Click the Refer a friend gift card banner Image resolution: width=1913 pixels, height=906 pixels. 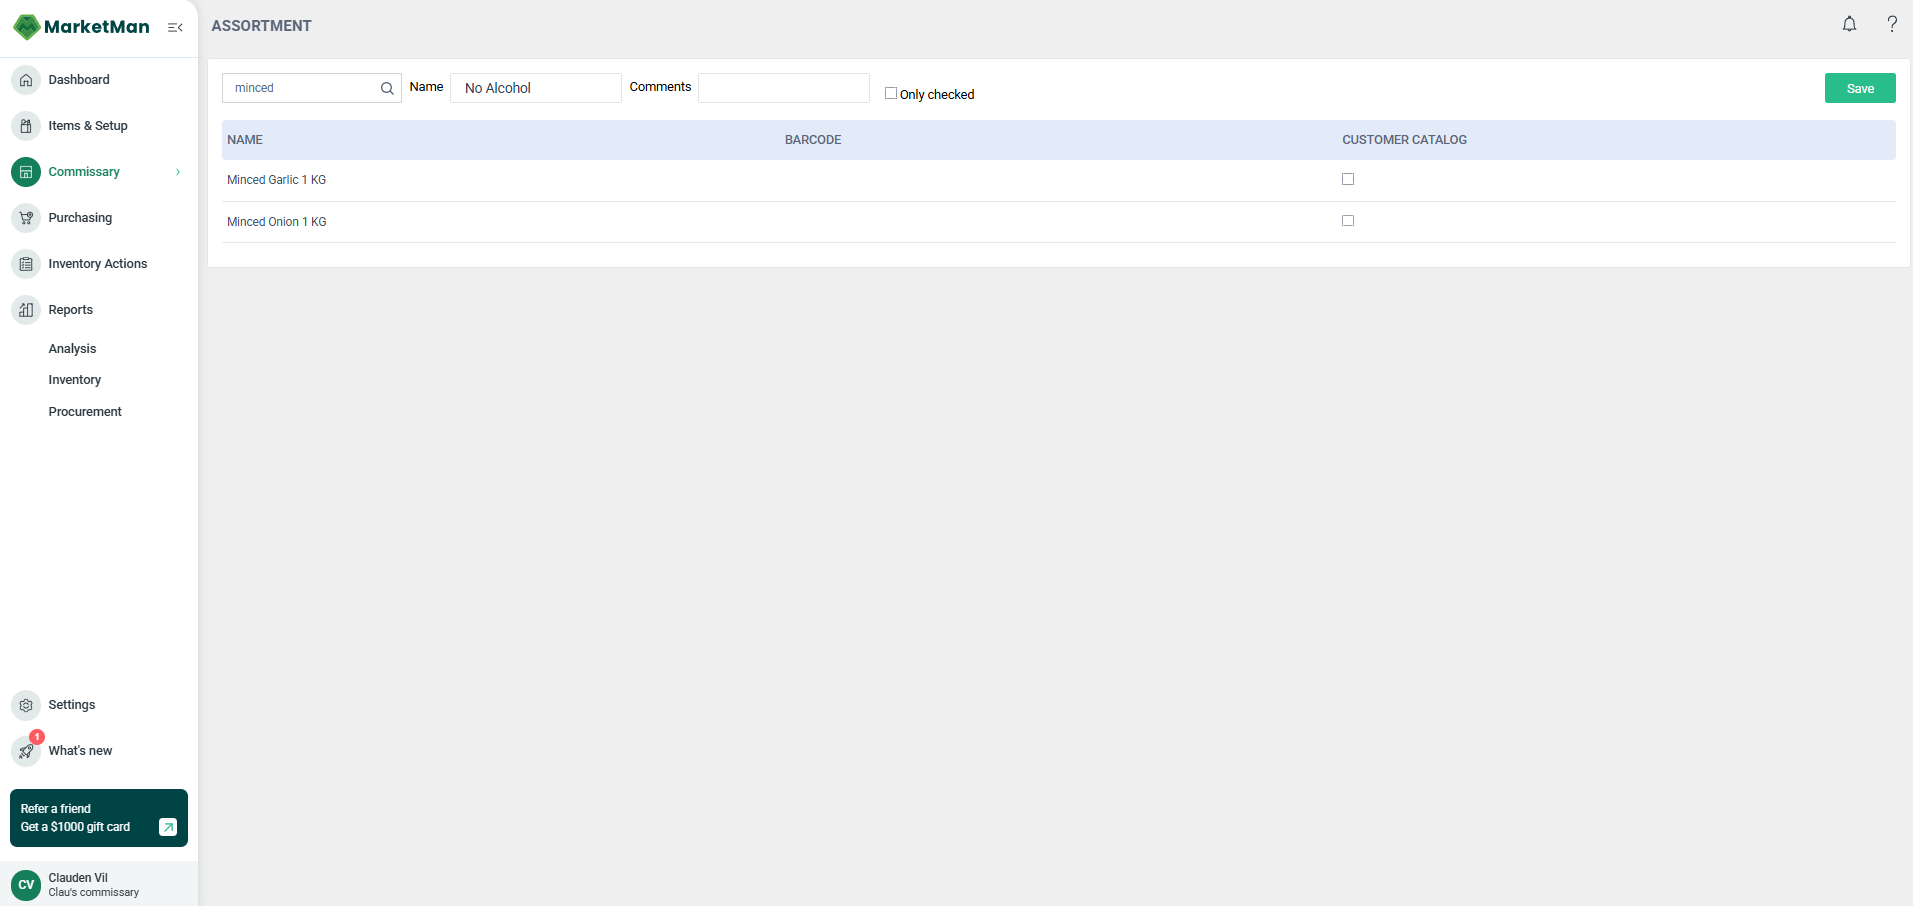tap(98, 817)
